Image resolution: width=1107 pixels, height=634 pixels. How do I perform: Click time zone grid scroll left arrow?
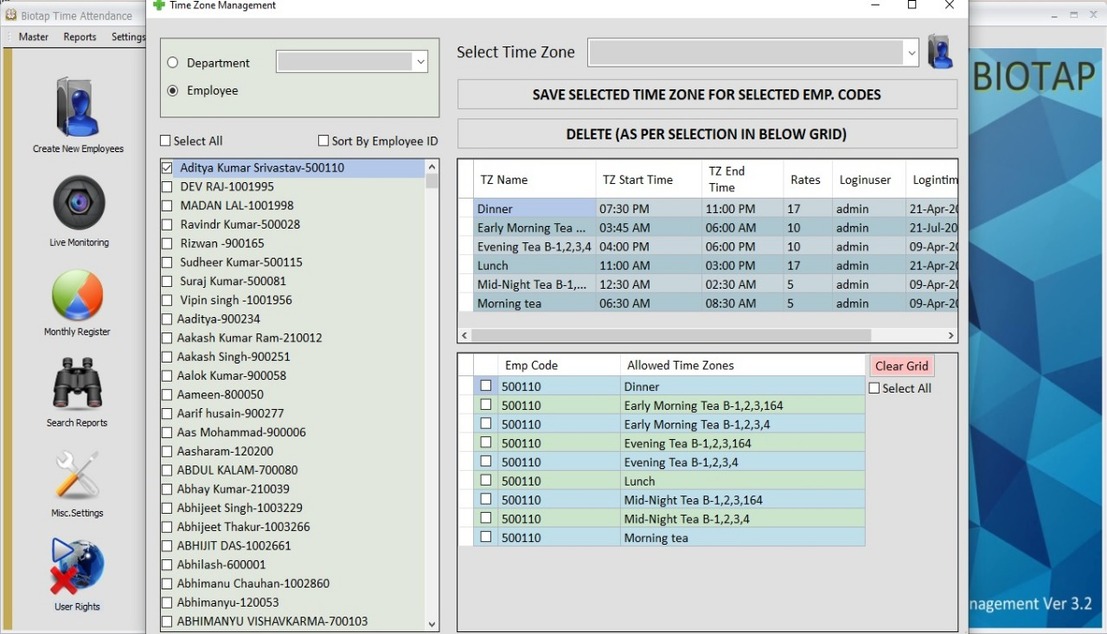[464, 335]
